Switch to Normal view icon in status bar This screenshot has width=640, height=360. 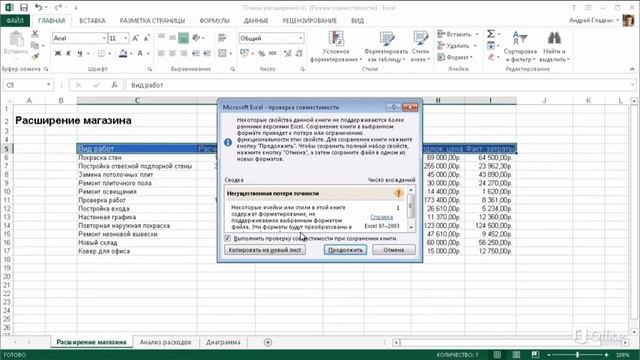497,355
